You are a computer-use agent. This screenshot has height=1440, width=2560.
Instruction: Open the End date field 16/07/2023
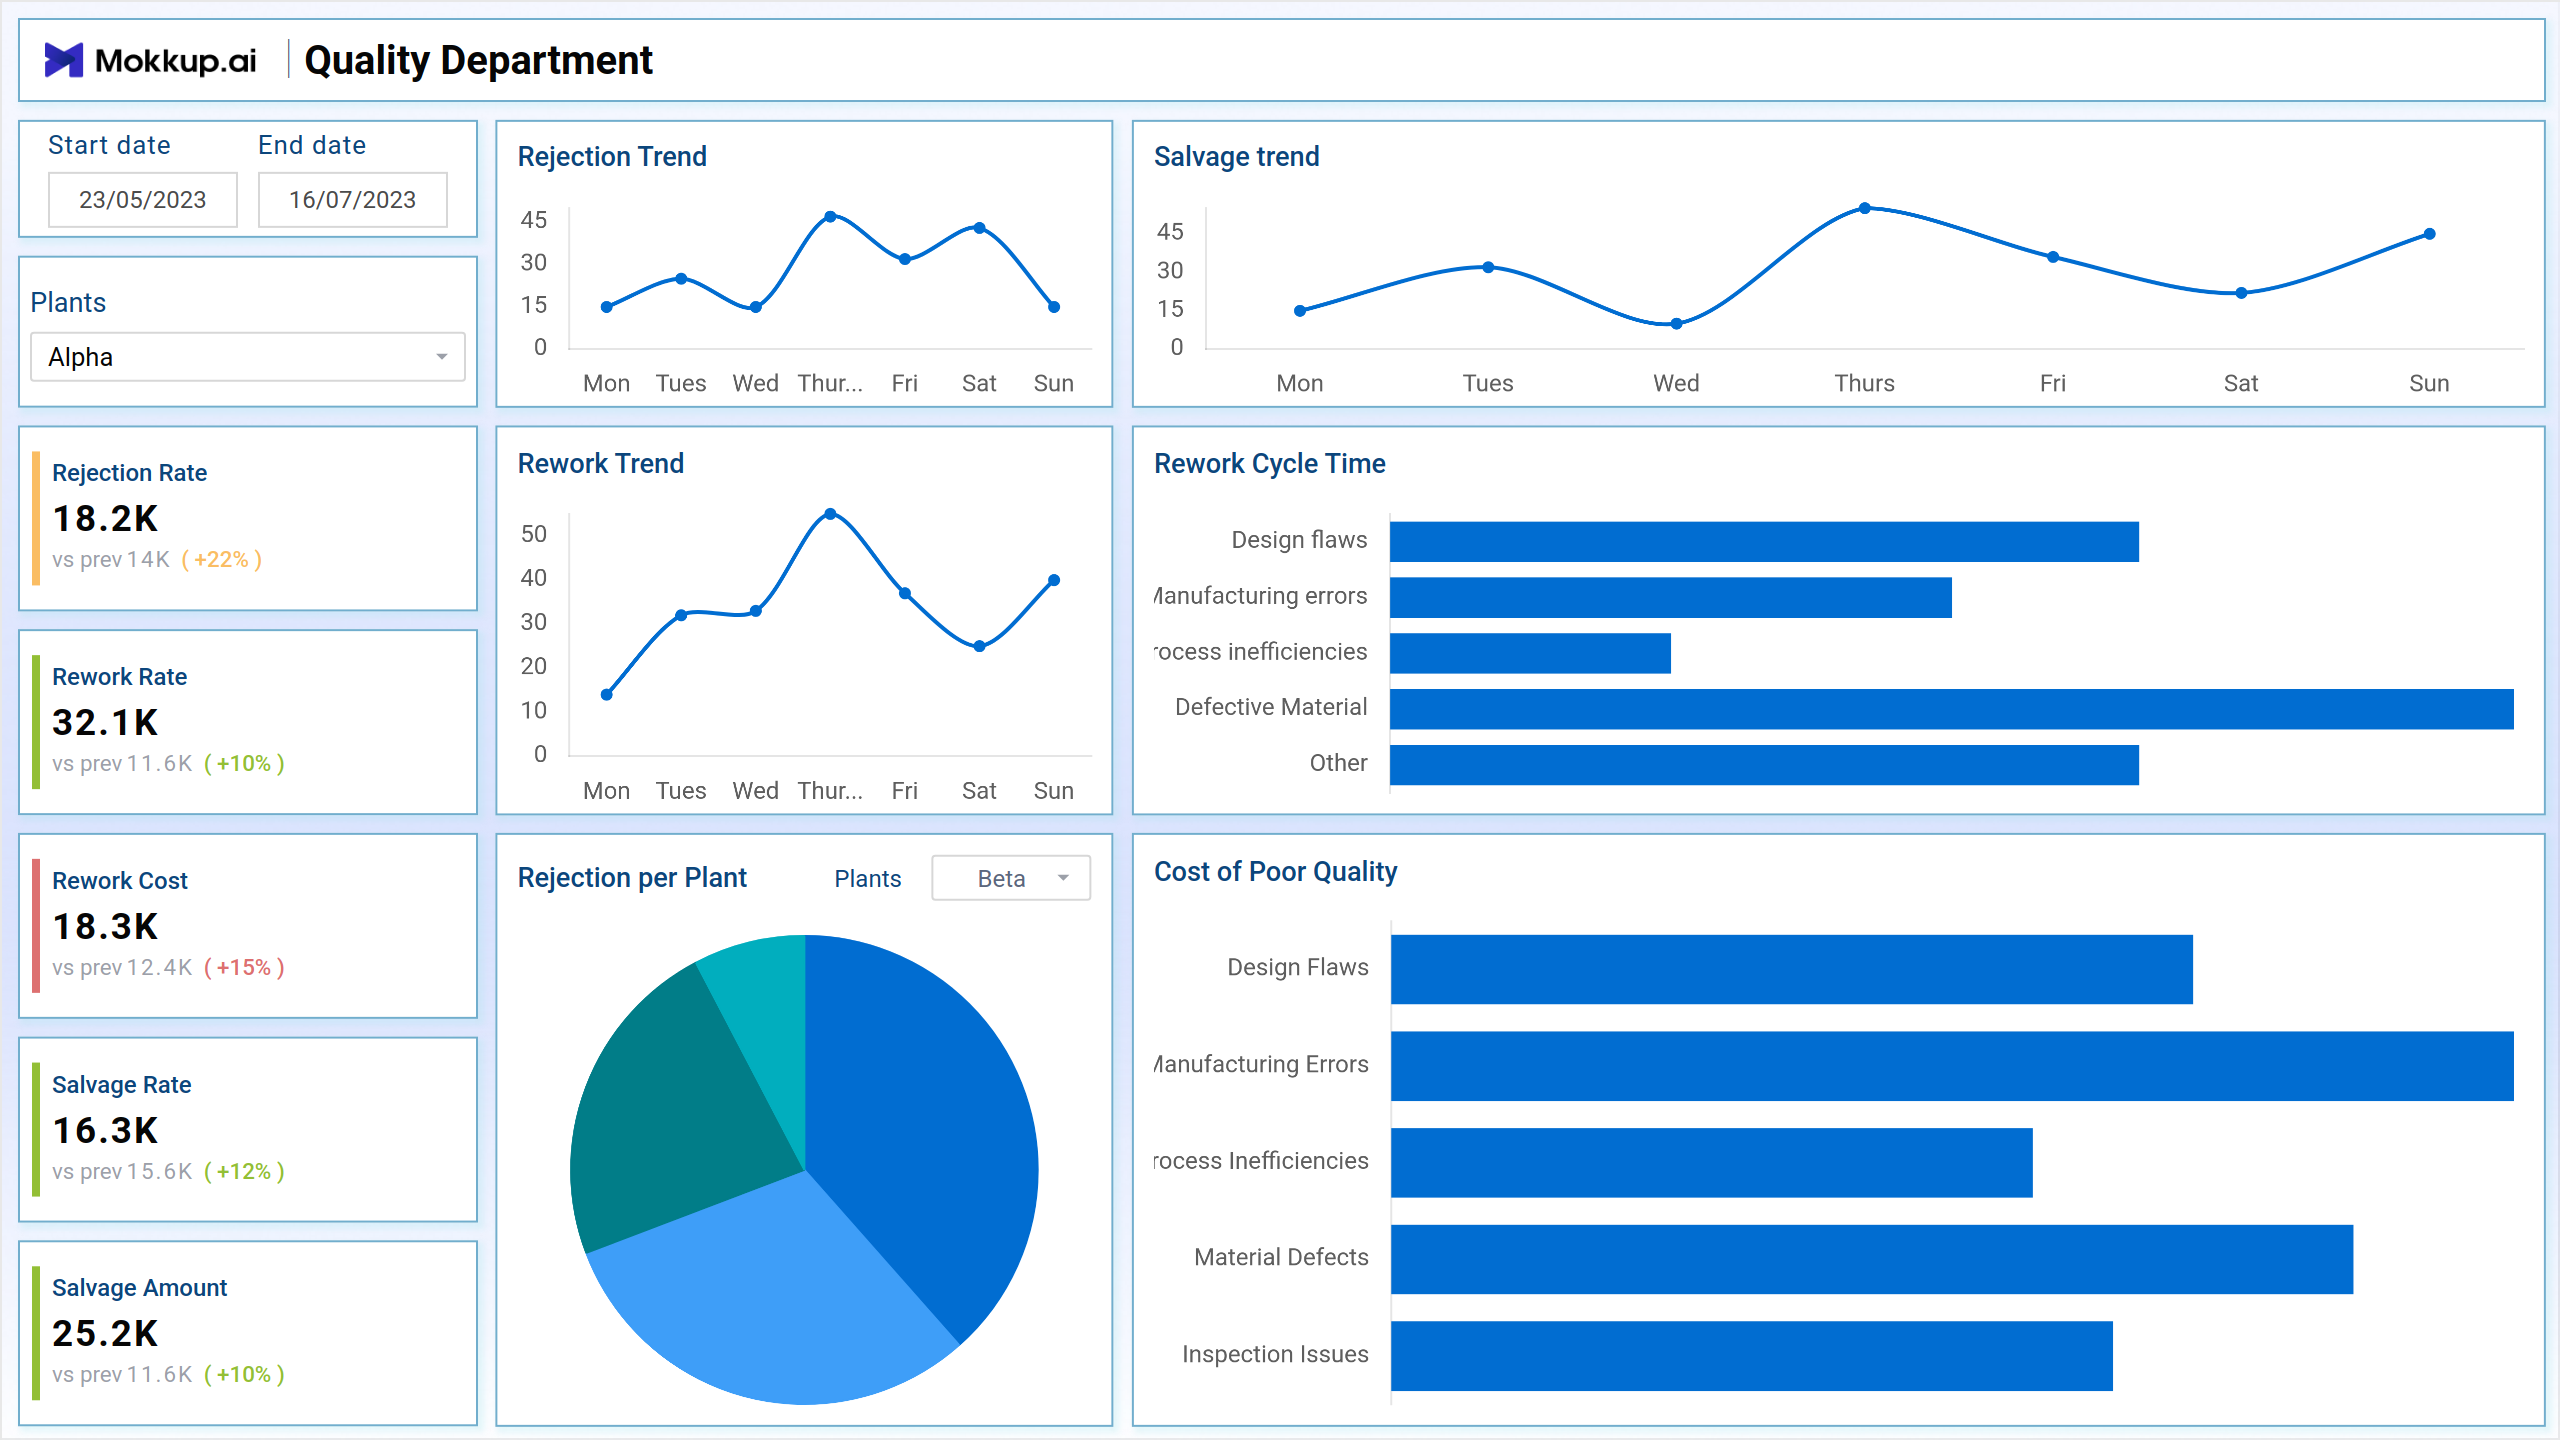(x=353, y=199)
